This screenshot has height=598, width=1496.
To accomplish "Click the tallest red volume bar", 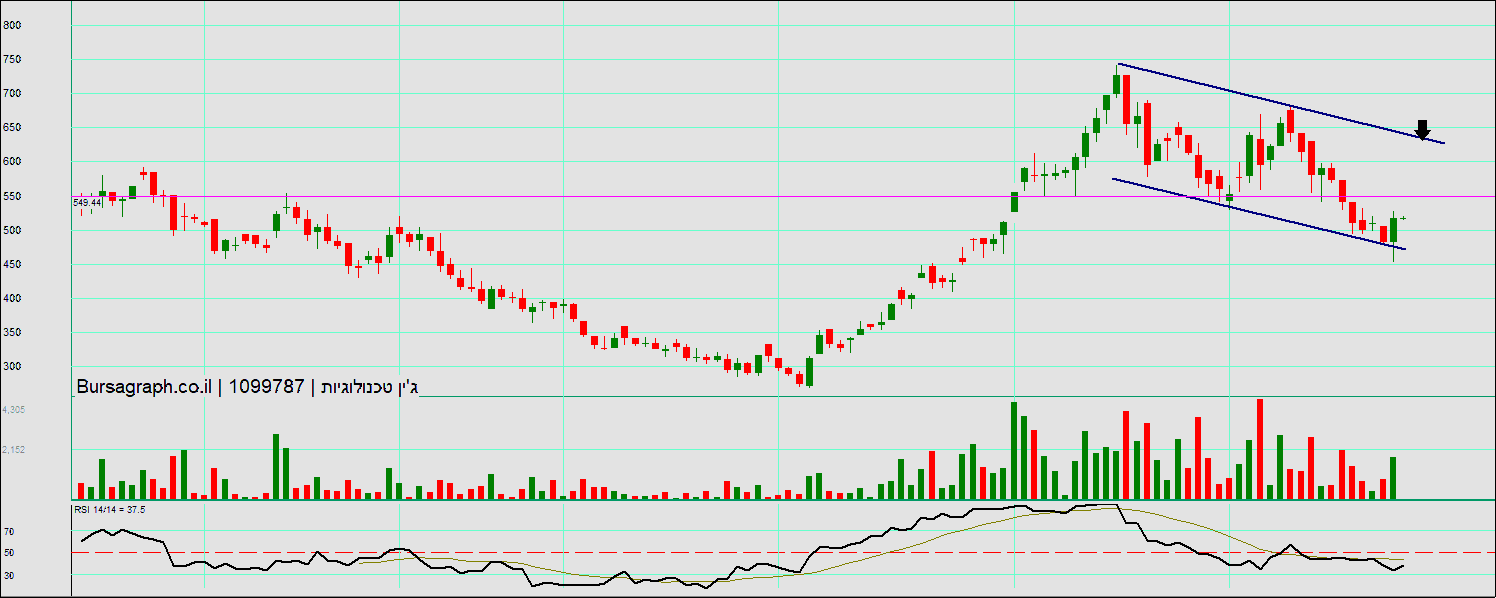I will click(1260, 449).
